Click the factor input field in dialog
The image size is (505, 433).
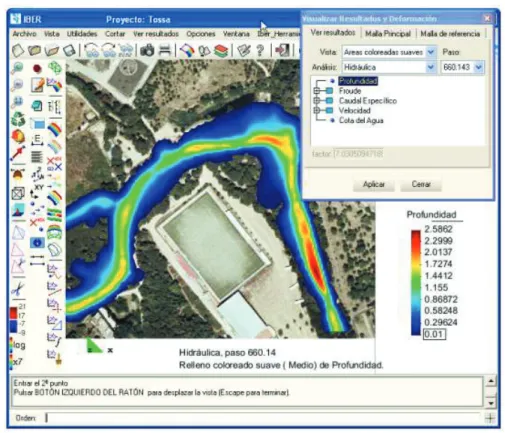[x=358, y=154]
